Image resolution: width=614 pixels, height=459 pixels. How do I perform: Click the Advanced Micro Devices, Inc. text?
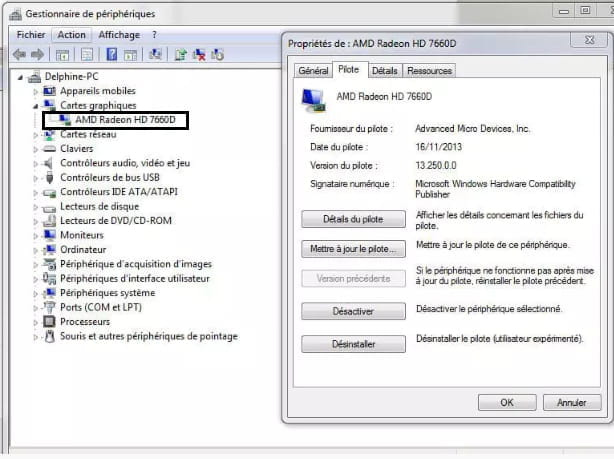[472, 129]
